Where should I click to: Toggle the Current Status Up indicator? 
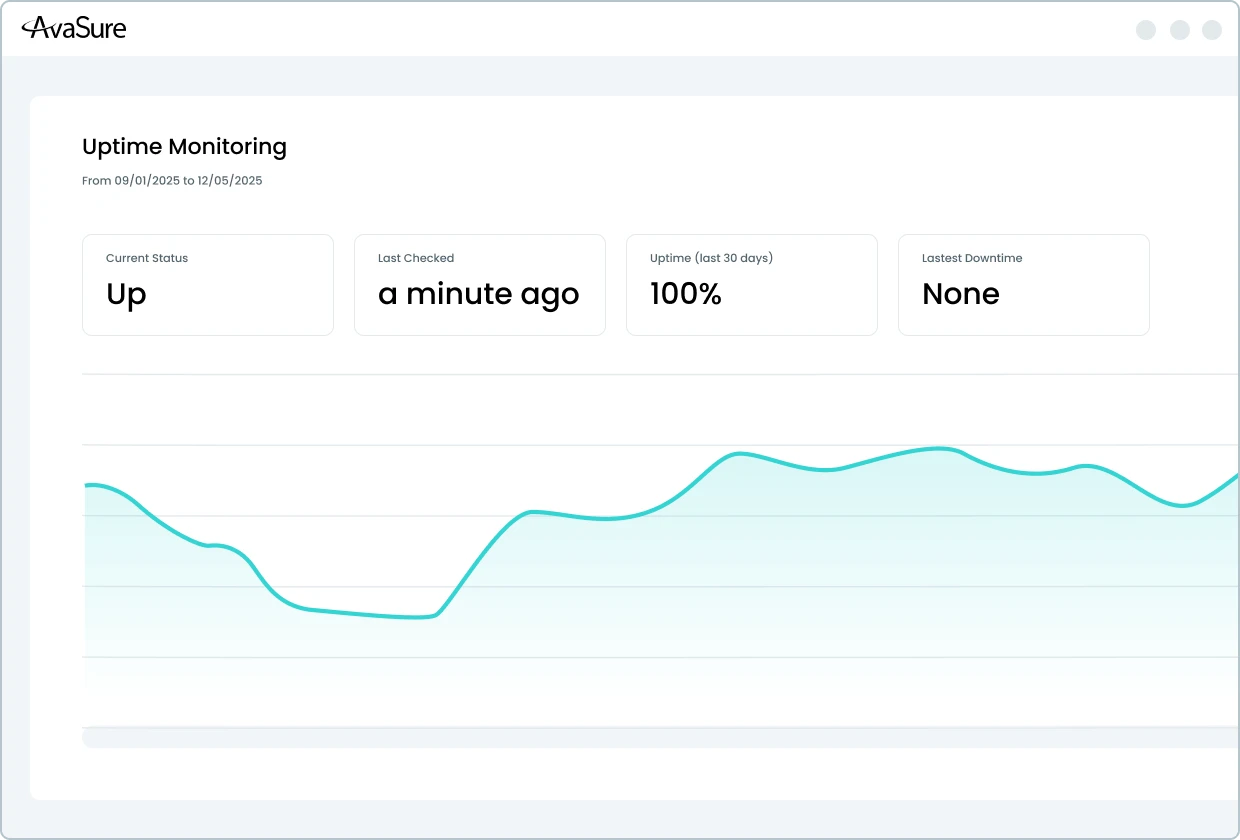coord(126,294)
